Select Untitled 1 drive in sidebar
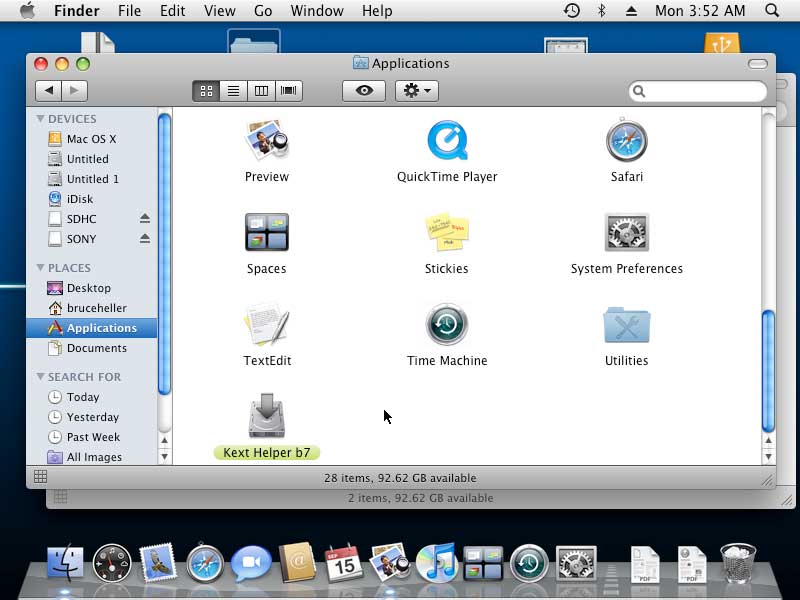 tap(92, 179)
